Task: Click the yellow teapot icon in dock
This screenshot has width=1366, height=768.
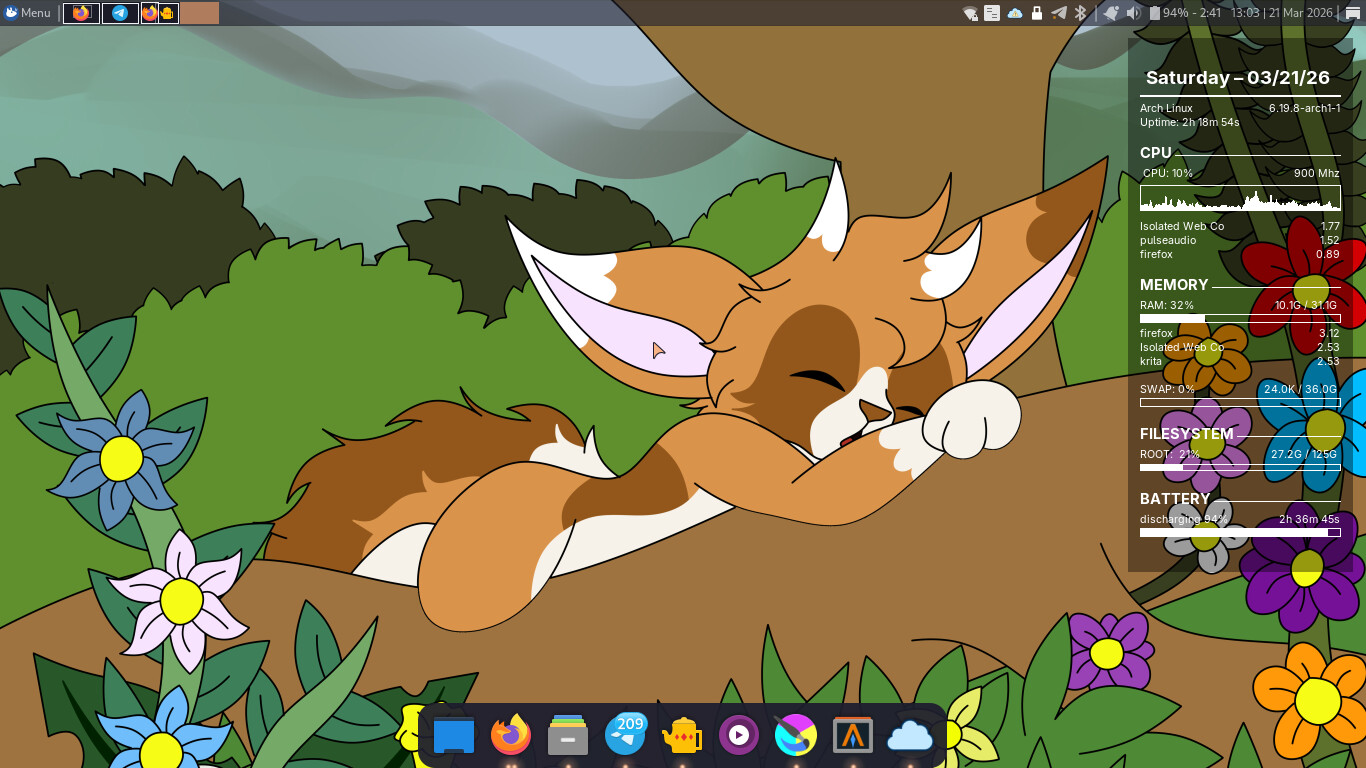Action: [x=682, y=736]
